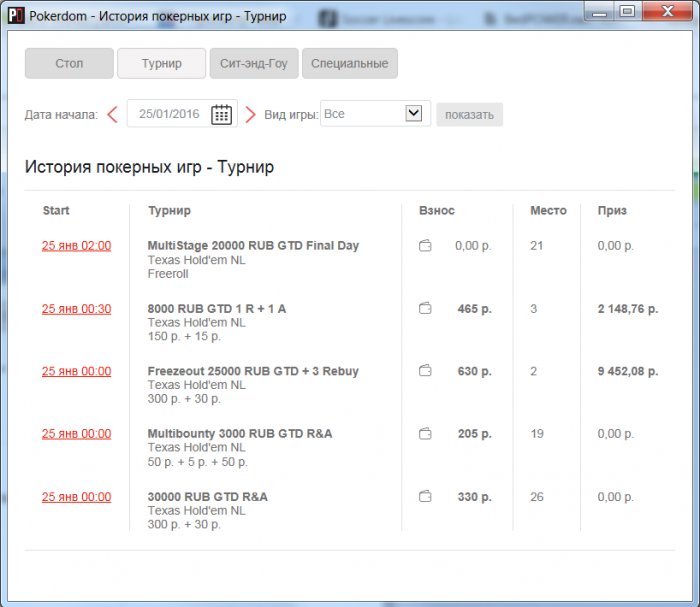
Task: Click the 2 148,76 р. prize value
Action: point(628,309)
